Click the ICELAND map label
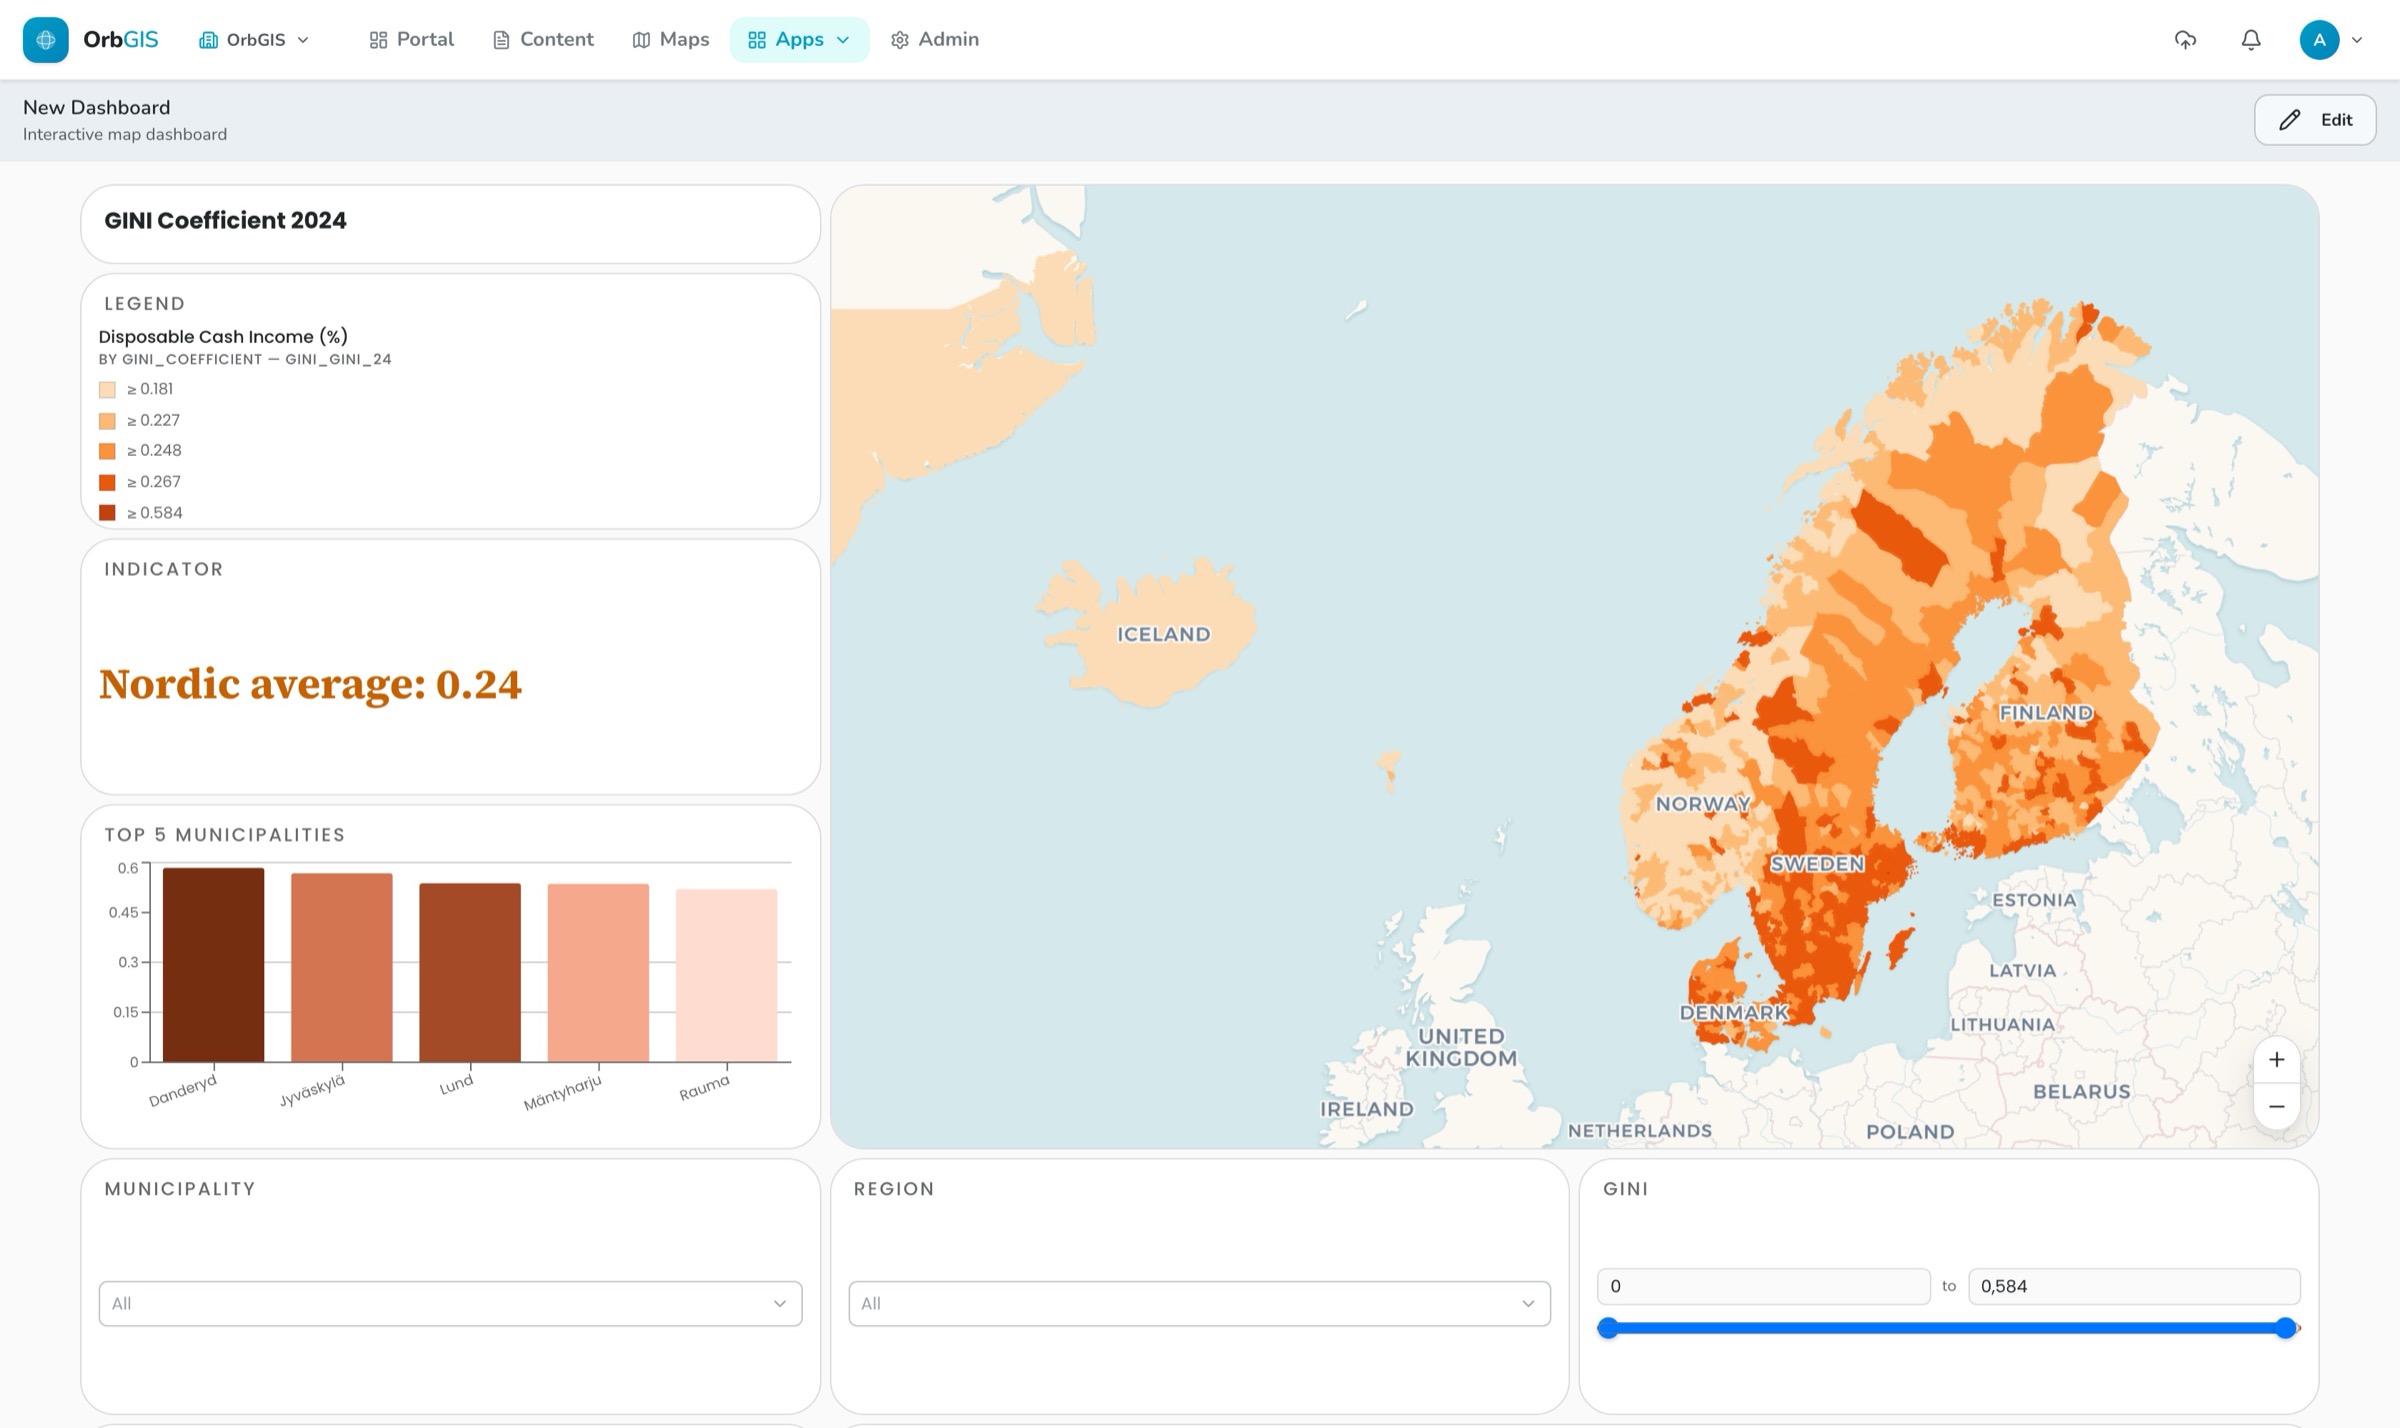 (x=1163, y=634)
